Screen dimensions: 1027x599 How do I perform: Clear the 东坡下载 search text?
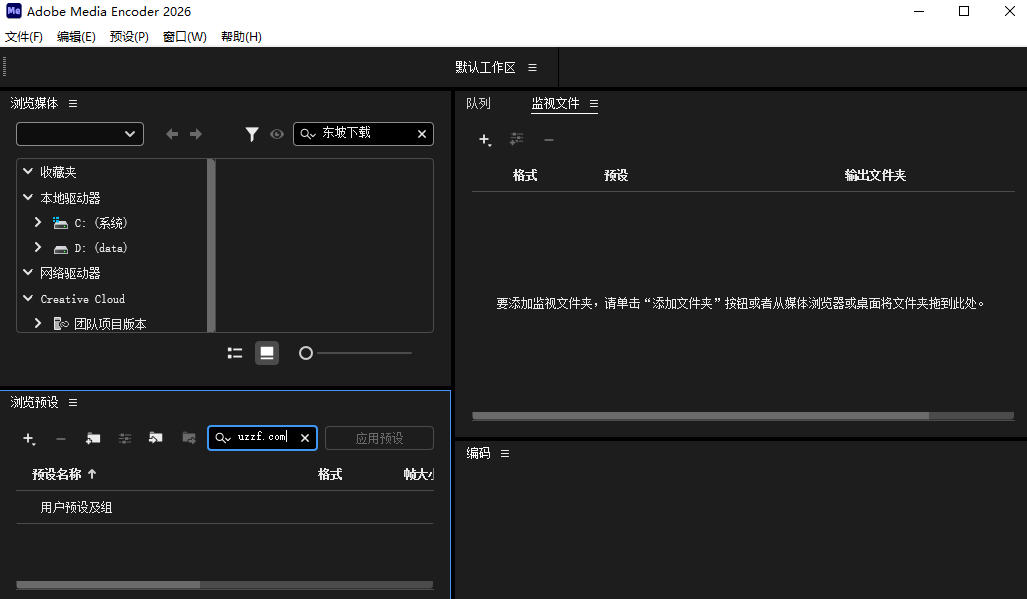(422, 134)
